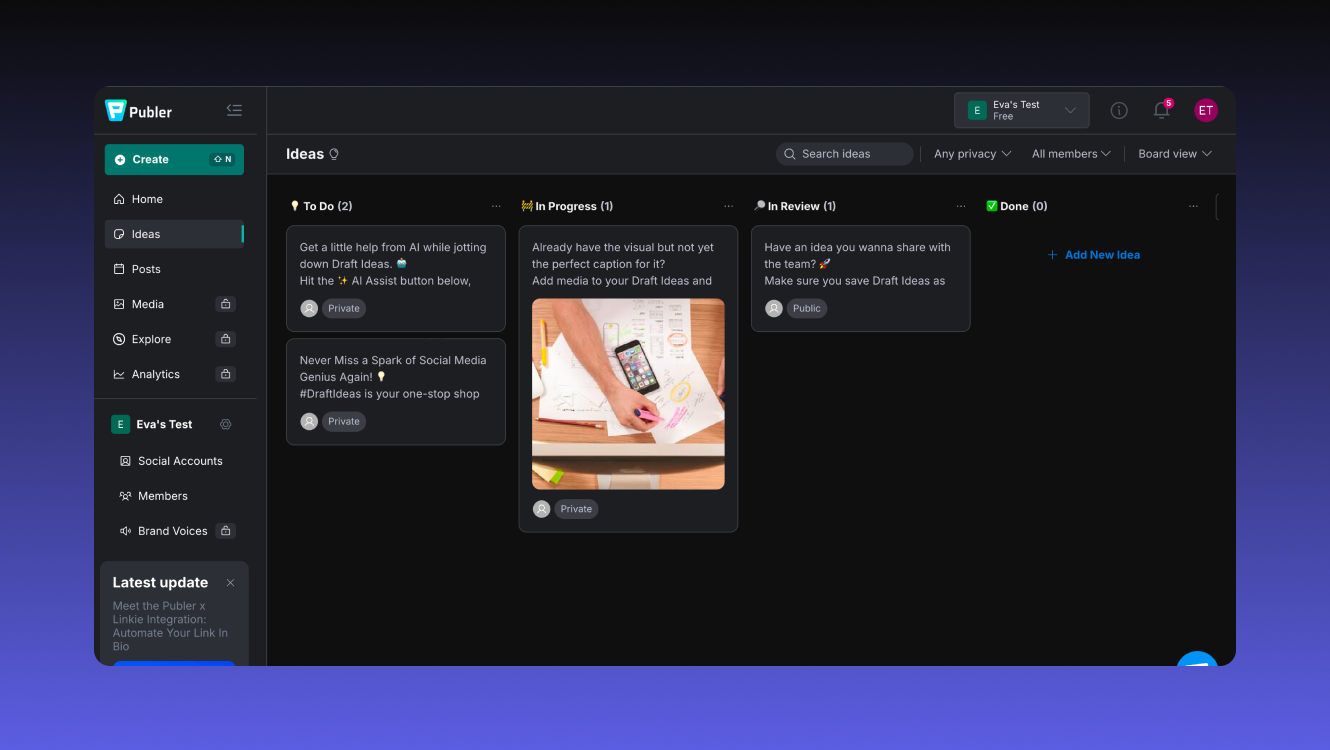The height and width of the screenshot is (750, 1330).
Task: Go to Posts in the sidebar
Action: coord(174,269)
